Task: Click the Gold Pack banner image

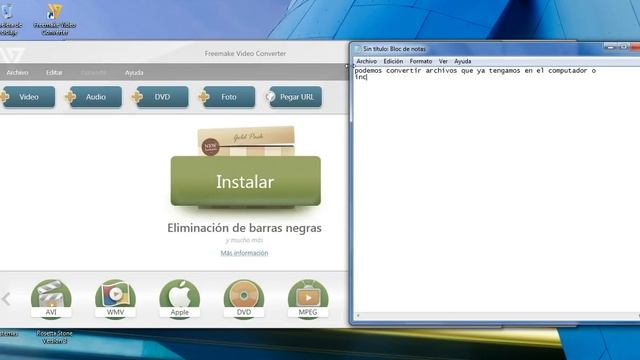Action: tap(246, 141)
